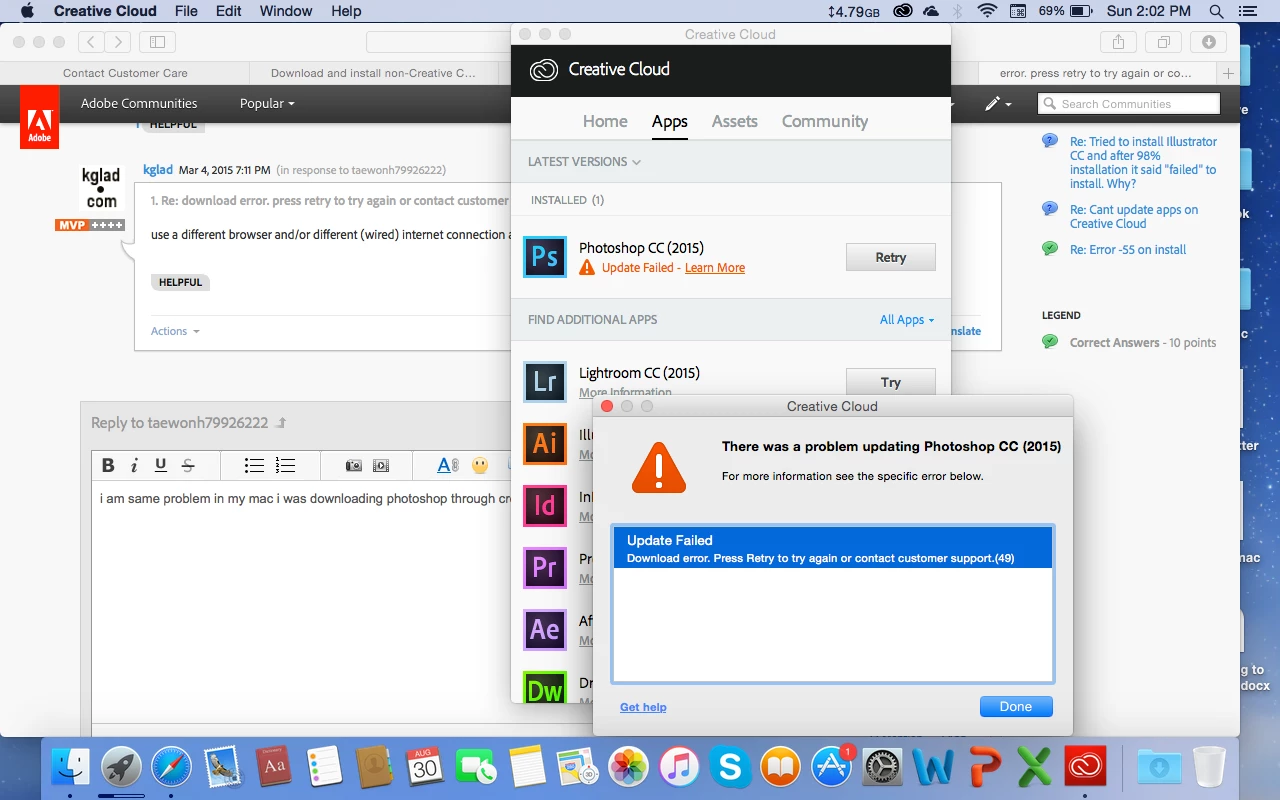
Task: Click the Adobe logo in Safari page
Action: (x=39, y=117)
